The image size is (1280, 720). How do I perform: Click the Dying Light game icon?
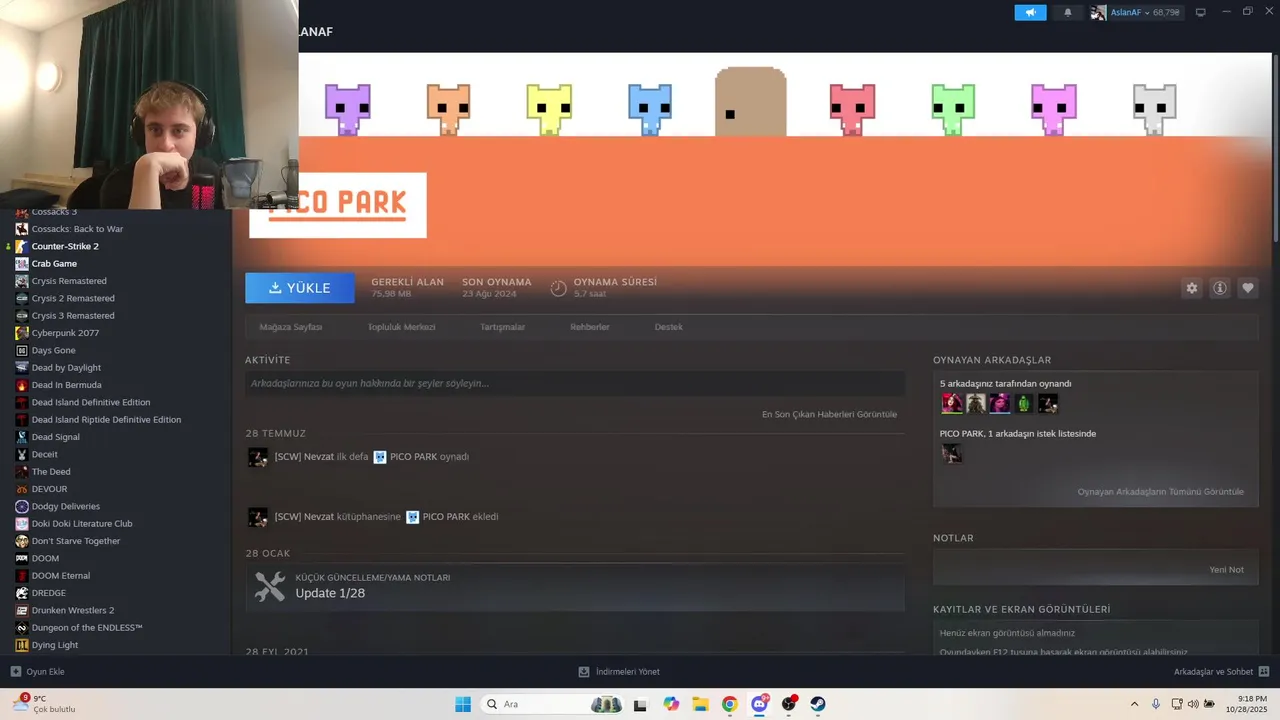(22, 645)
